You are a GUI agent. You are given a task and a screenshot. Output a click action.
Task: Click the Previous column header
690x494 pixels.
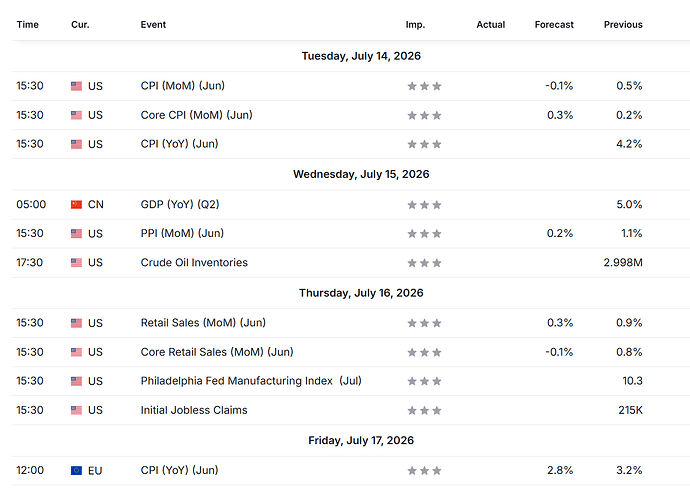coord(623,25)
